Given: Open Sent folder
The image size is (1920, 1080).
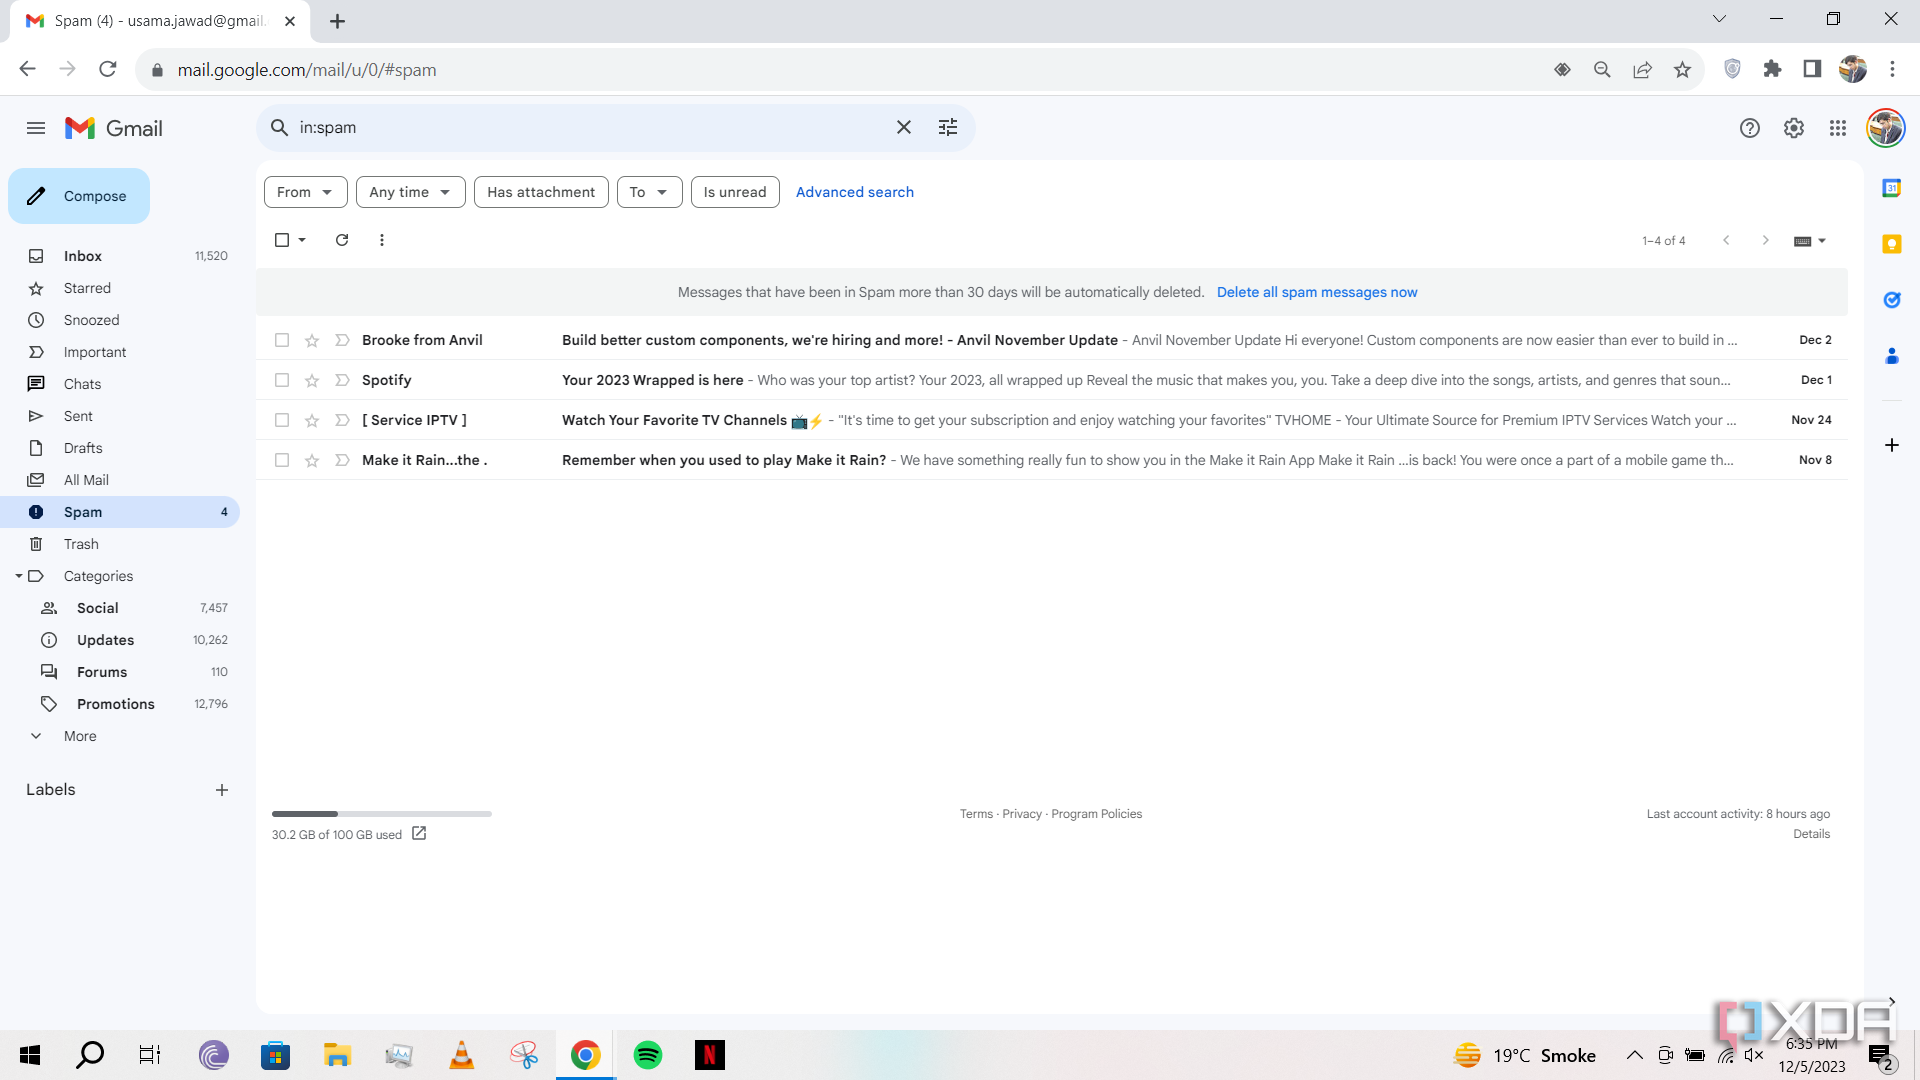Looking at the screenshot, I should (x=120, y=416).
